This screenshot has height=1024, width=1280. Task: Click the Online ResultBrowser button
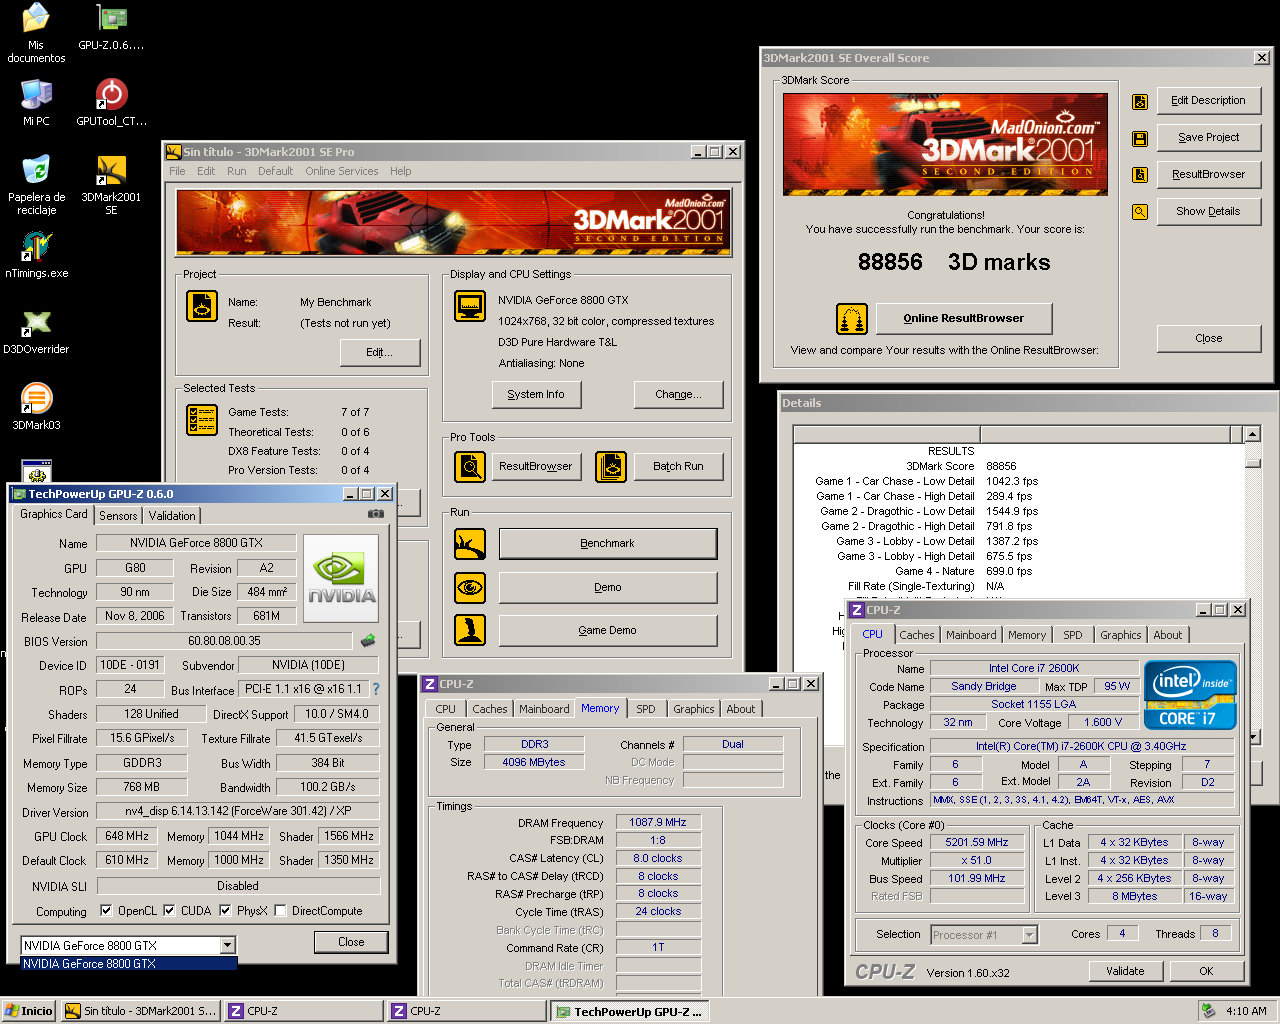pos(964,319)
